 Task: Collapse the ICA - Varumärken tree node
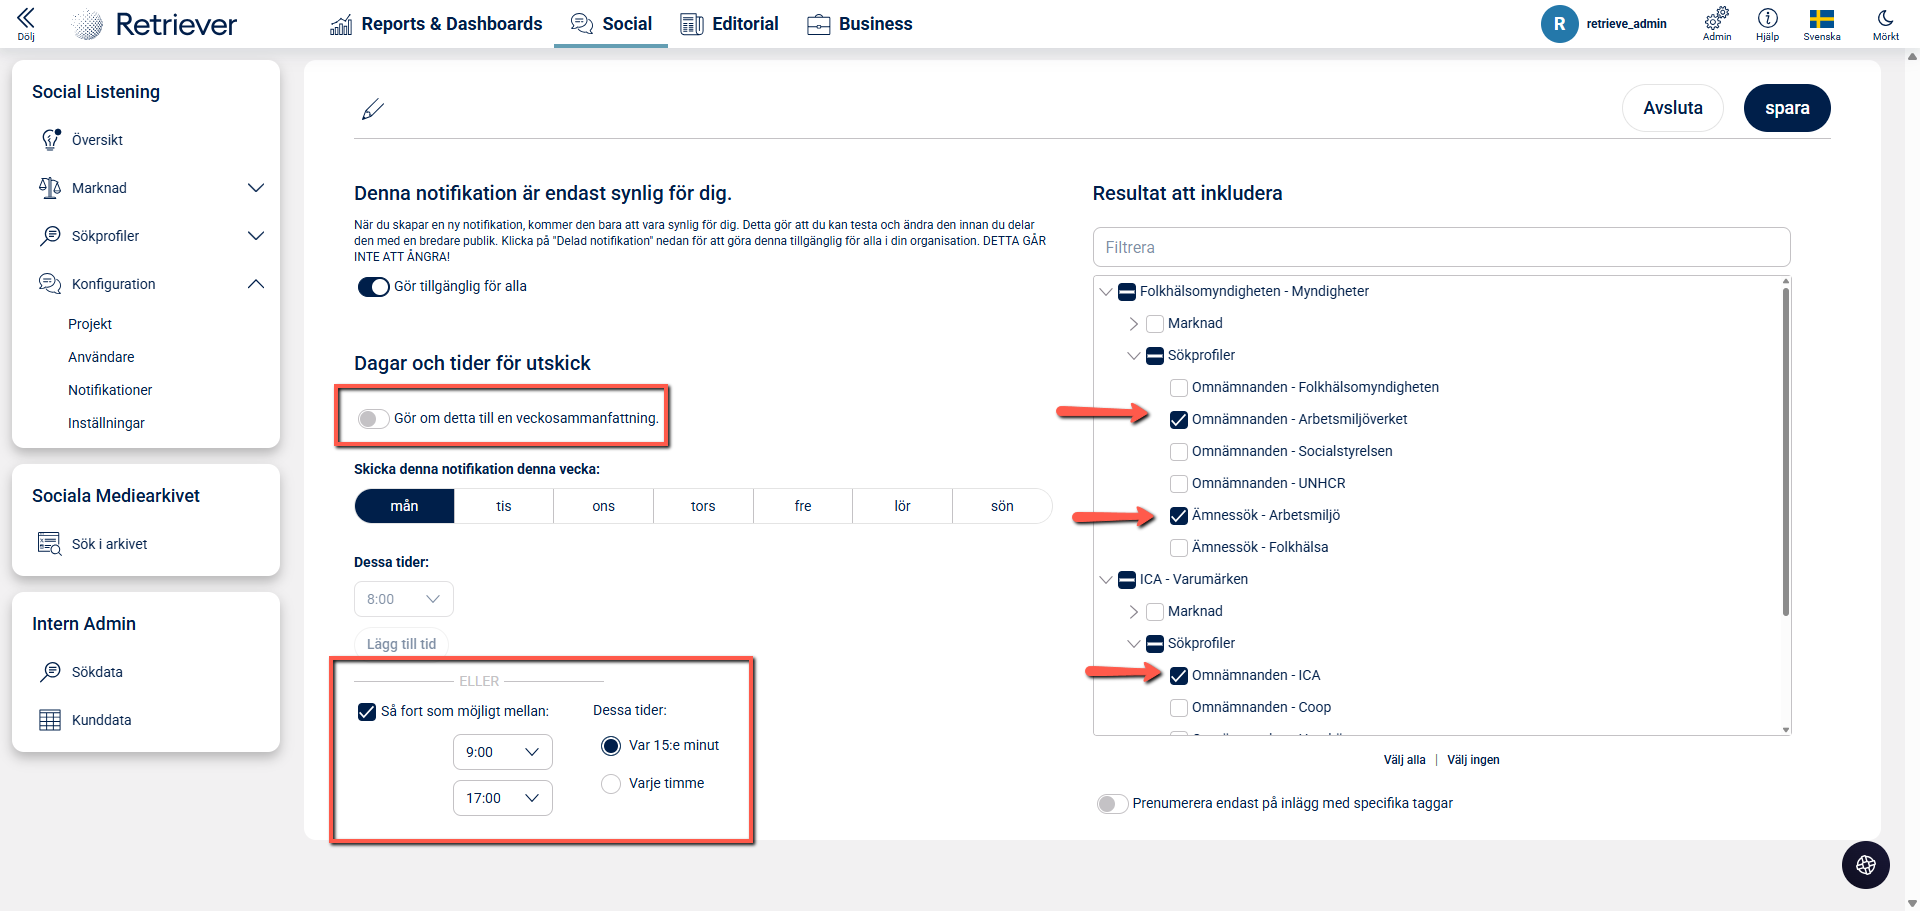tap(1106, 580)
